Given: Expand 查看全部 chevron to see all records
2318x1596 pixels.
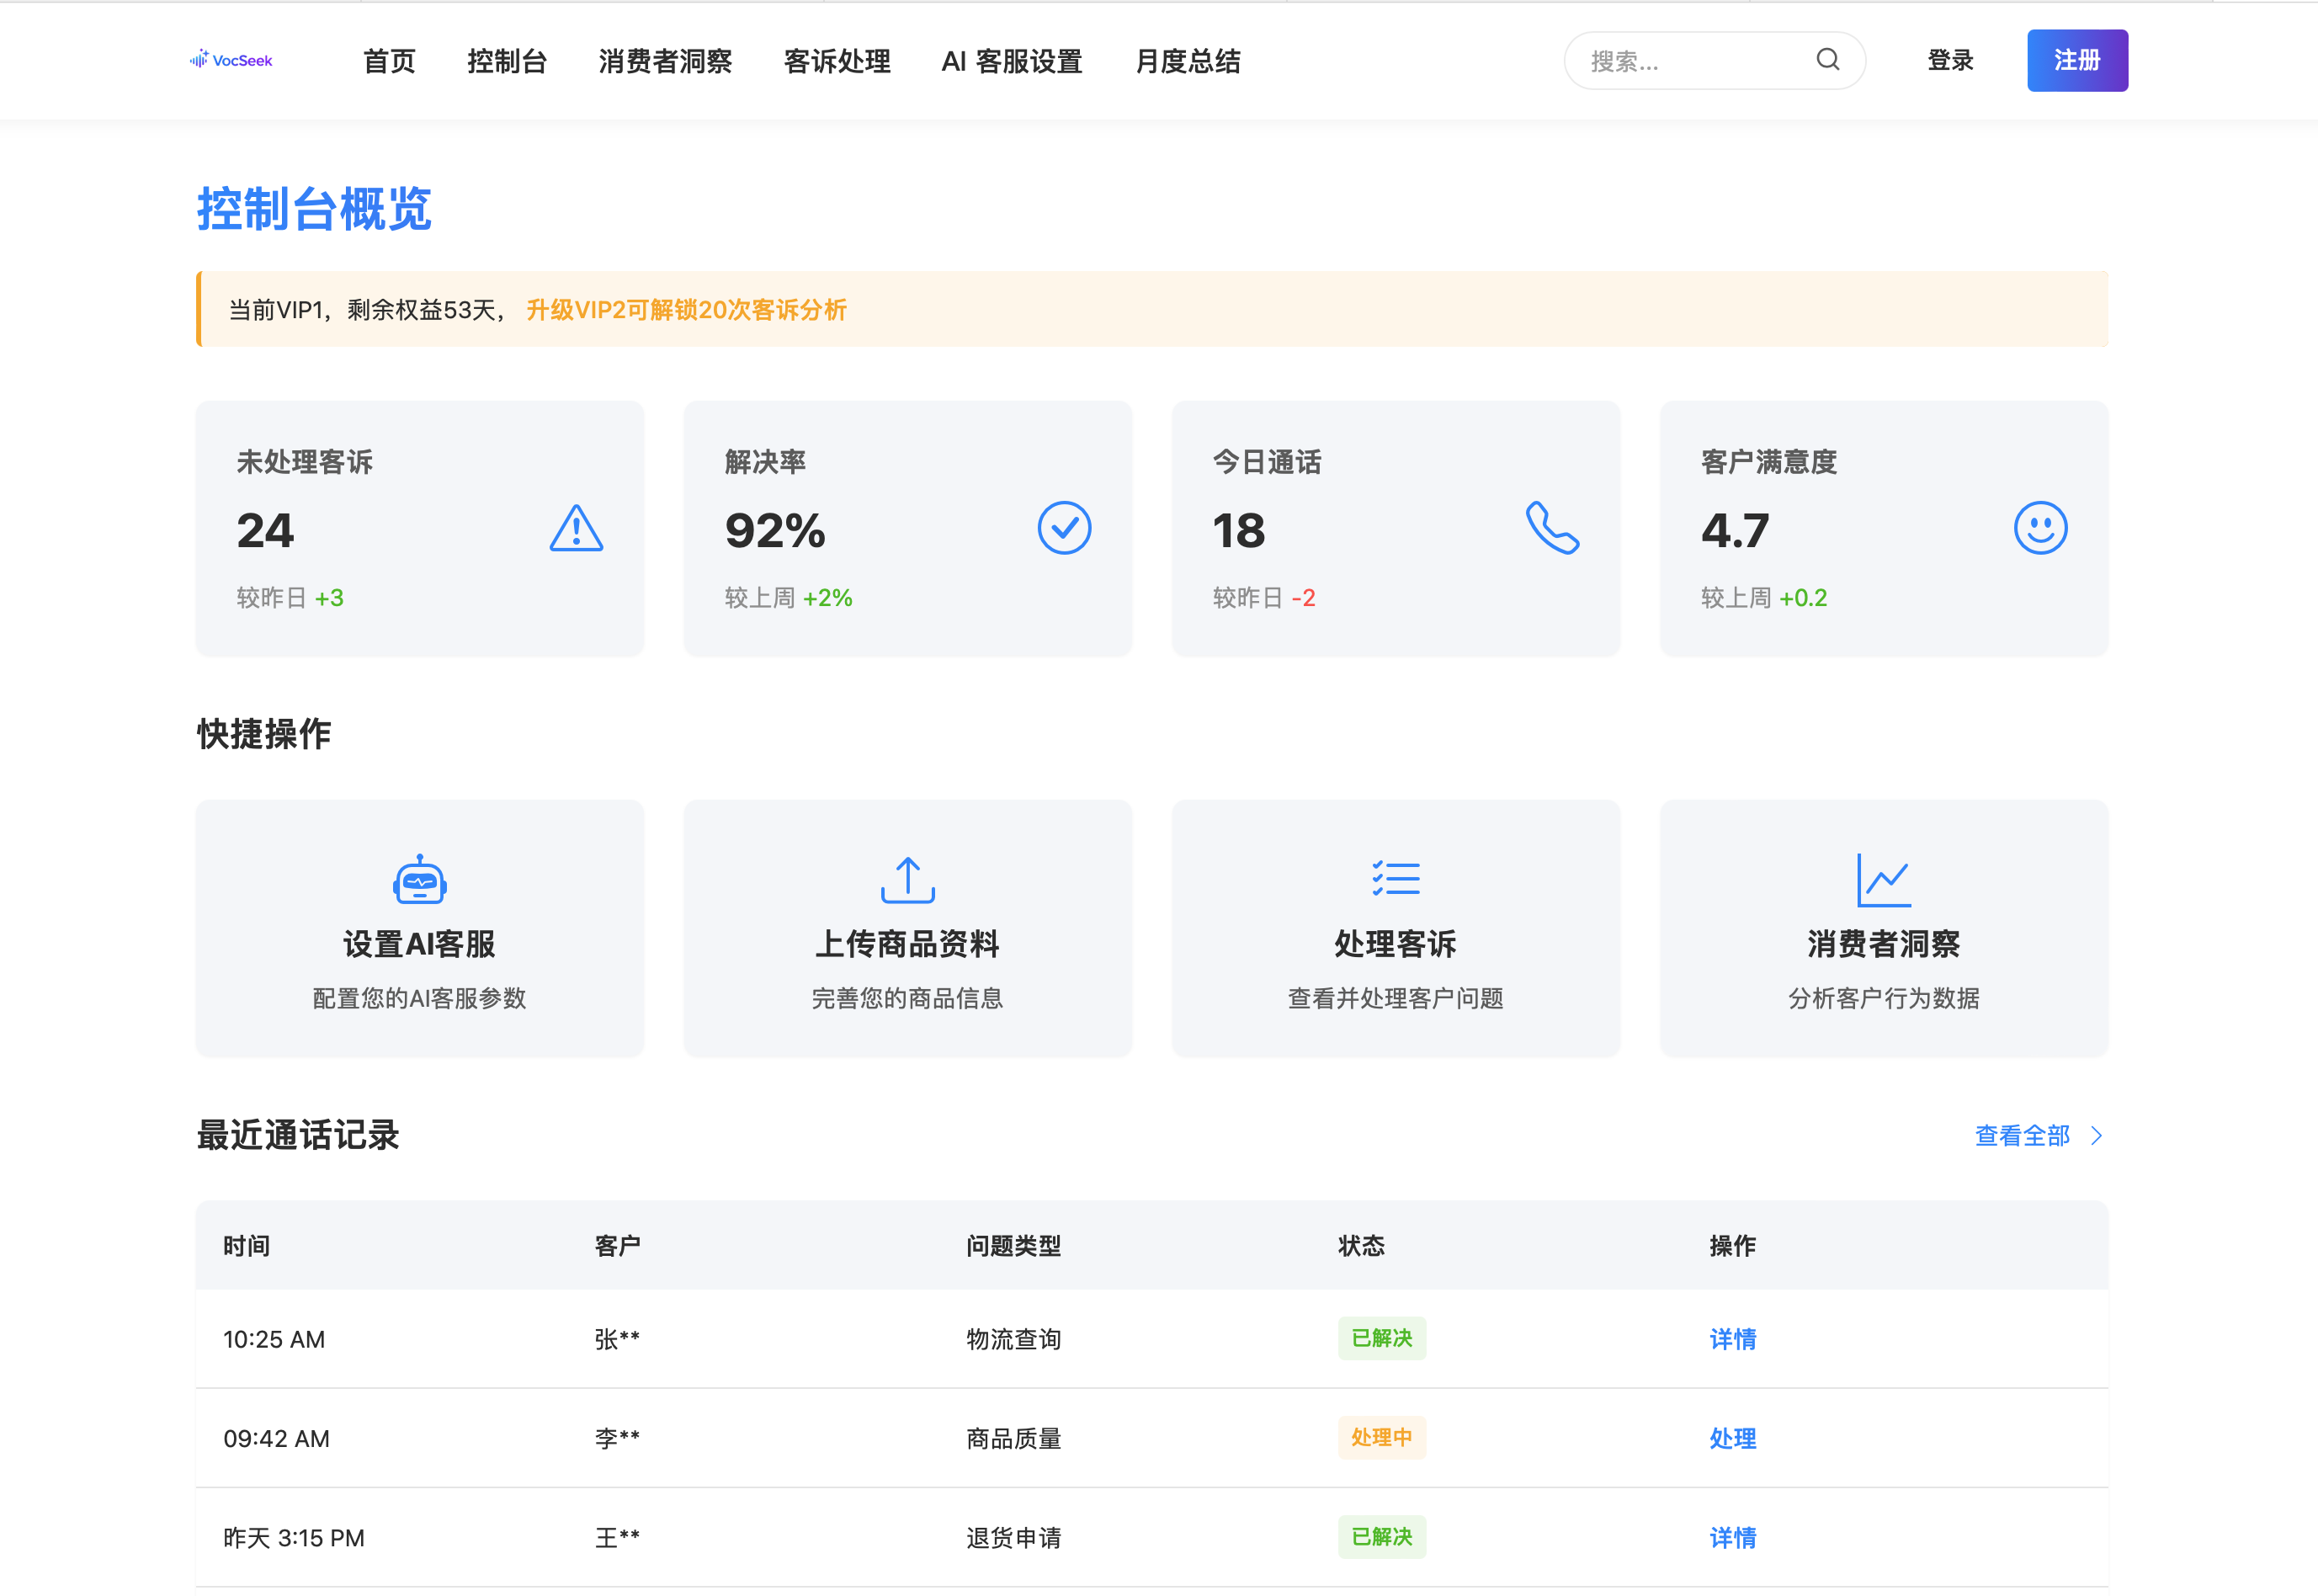Looking at the screenshot, I should coord(2097,1135).
